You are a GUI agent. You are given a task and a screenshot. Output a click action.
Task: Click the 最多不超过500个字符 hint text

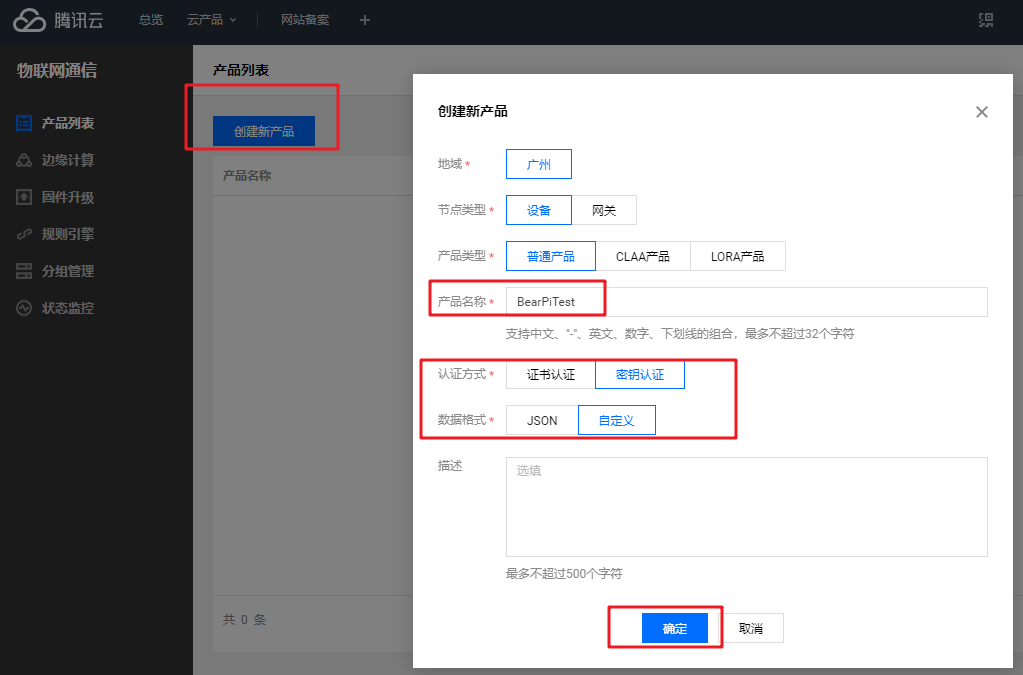click(x=564, y=573)
